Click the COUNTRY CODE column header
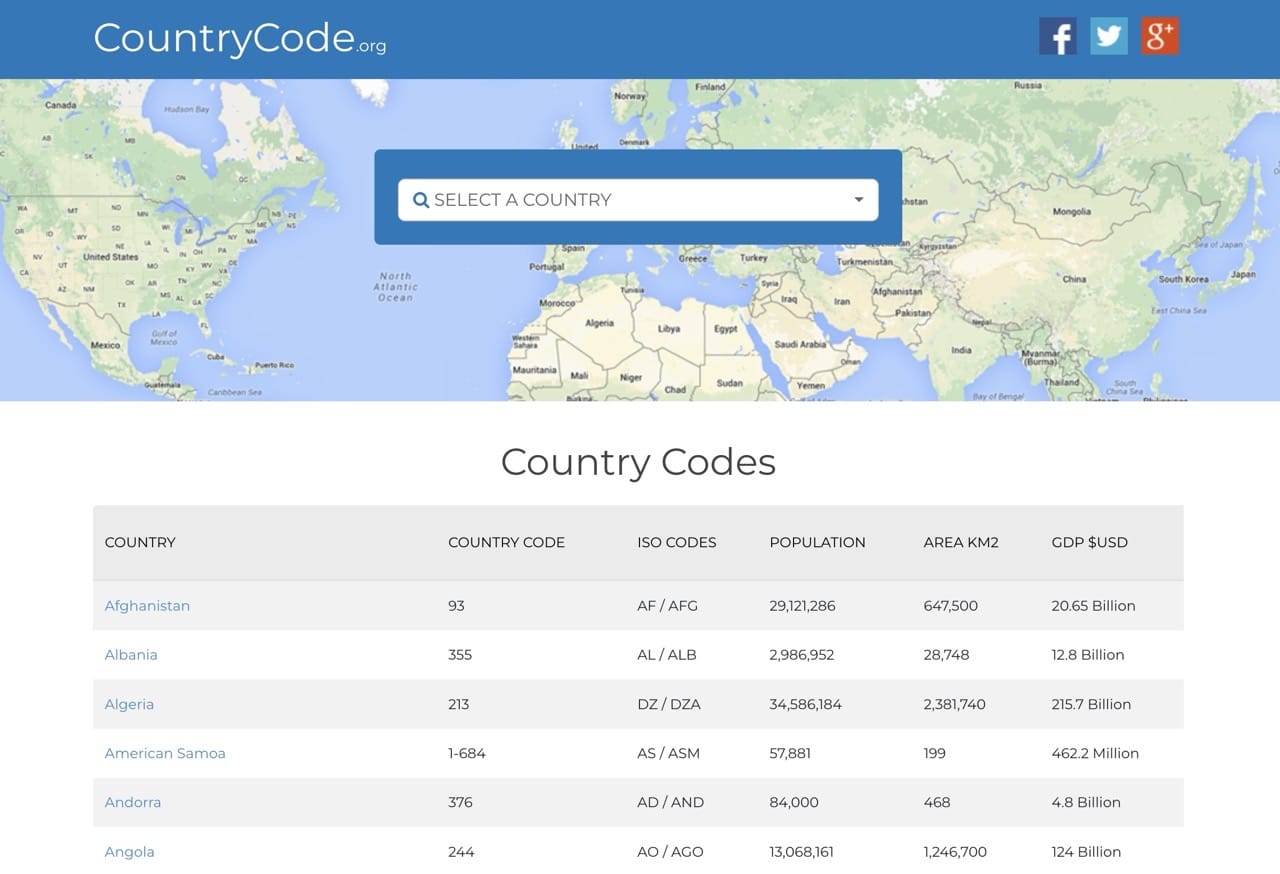The image size is (1280, 874). [x=506, y=542]
